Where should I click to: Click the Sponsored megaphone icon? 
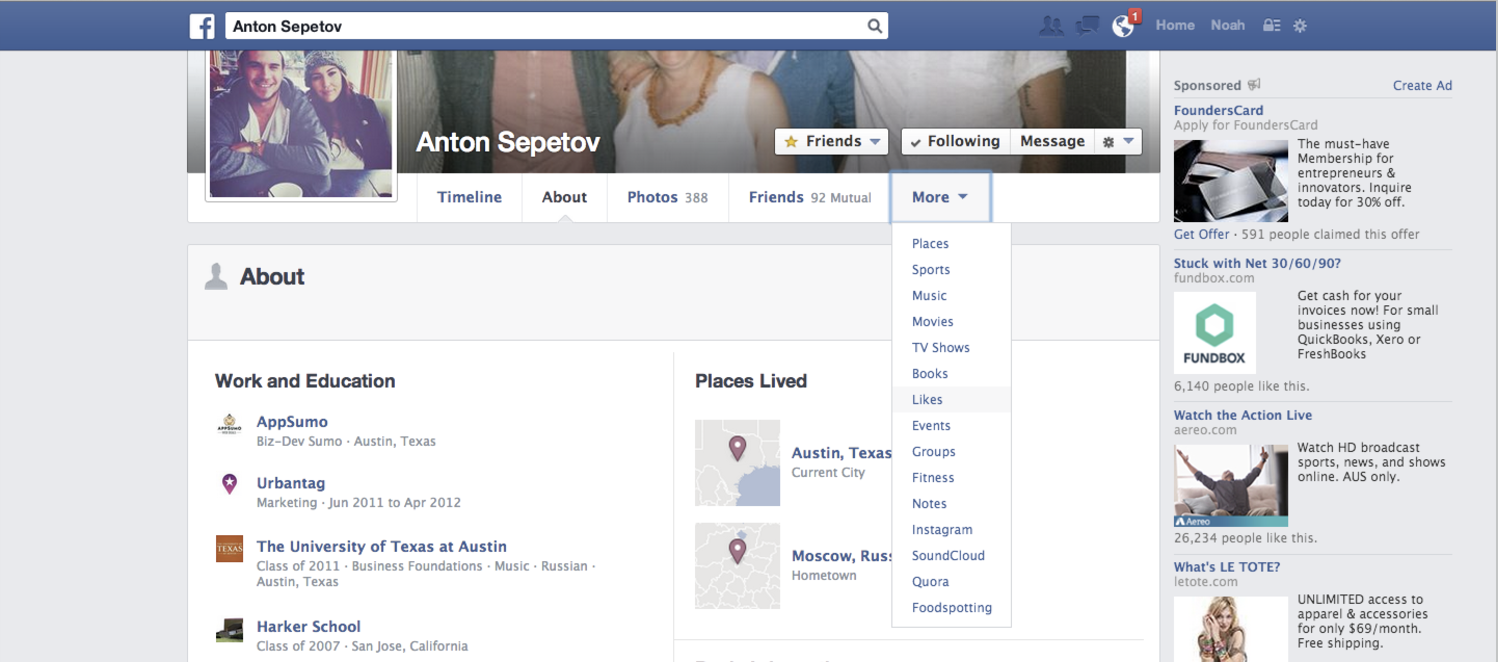coord(1254,85)
